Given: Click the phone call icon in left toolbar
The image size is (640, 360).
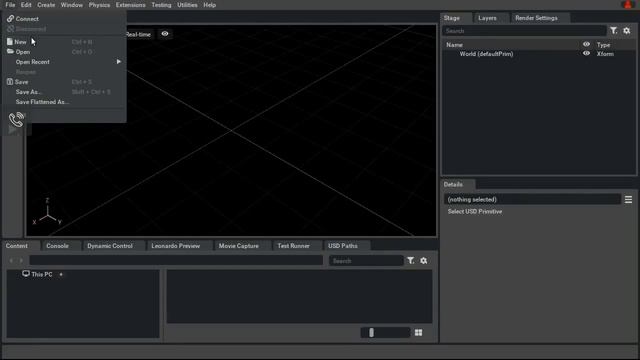Looking at the screenshot, I should 16,119.
